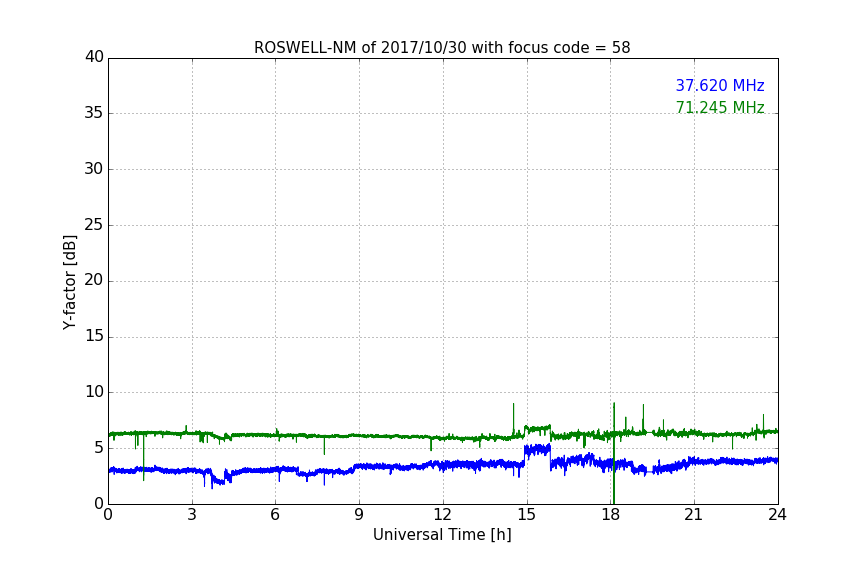Click the tall green spike just after hour 18

(614, 453)
